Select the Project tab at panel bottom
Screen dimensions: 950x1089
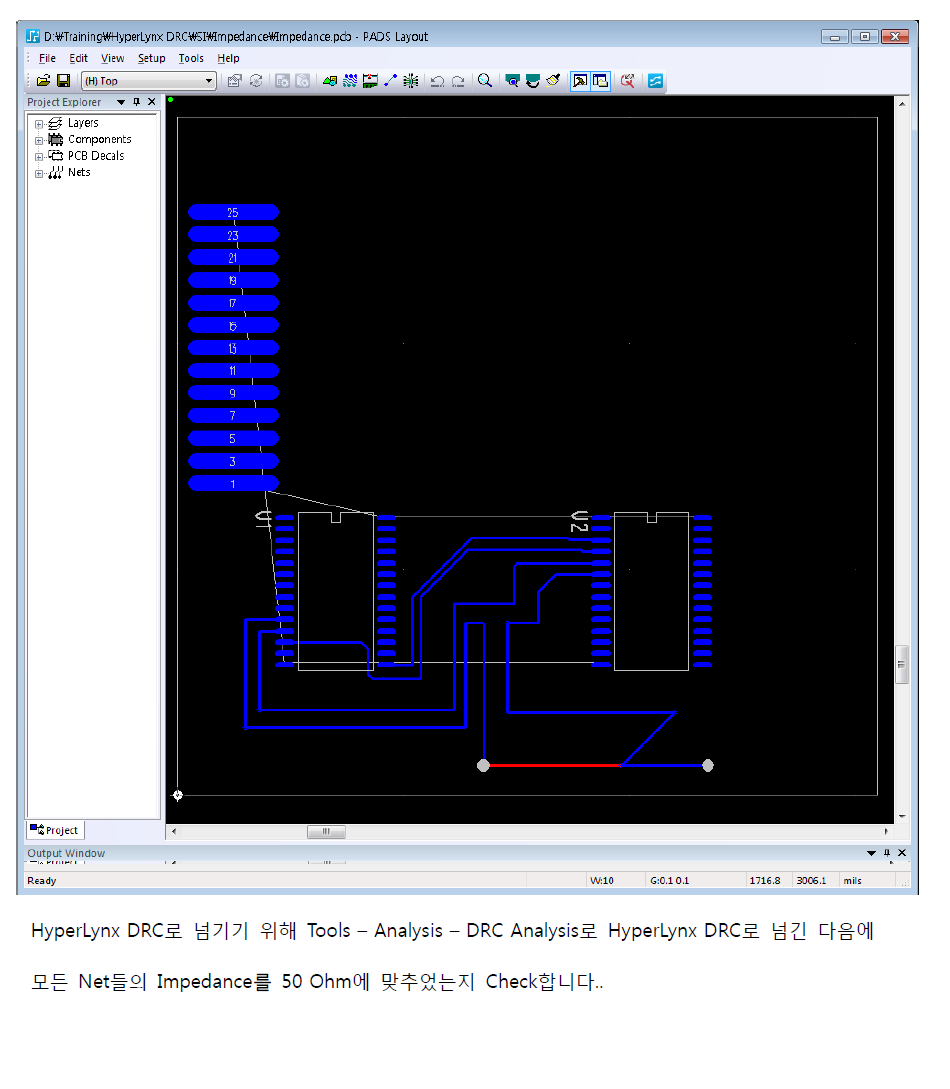click(55, 830)
